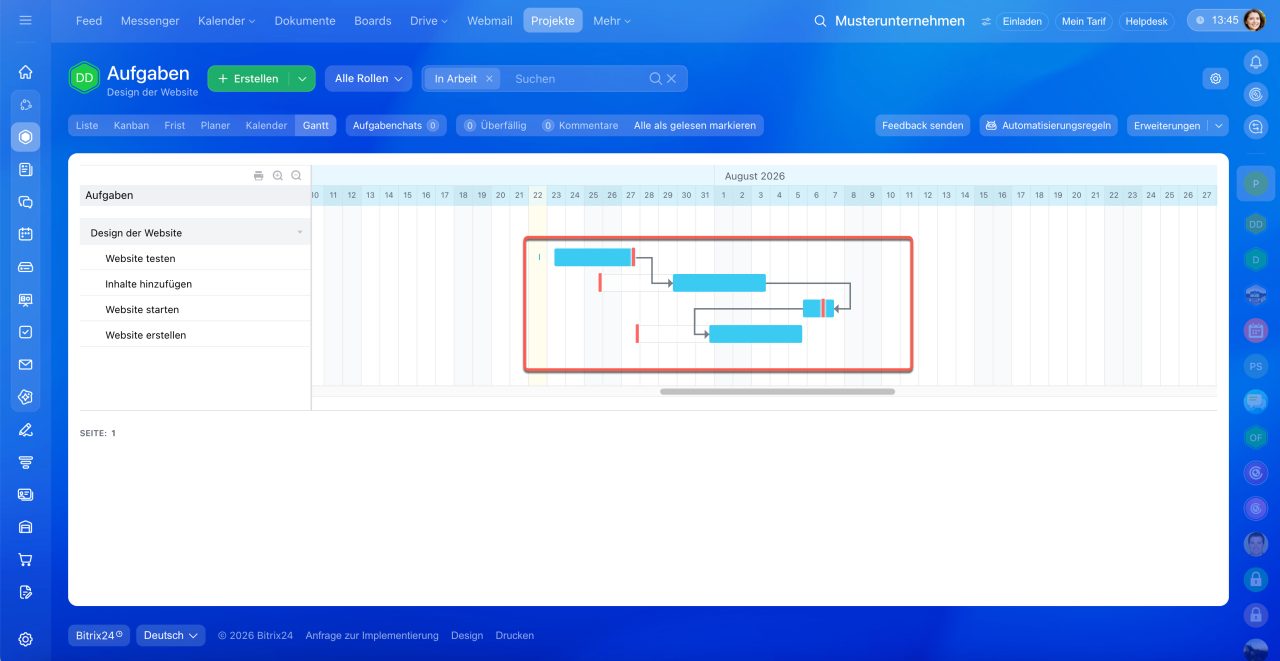
Task: Open the shopping cart icon in the sidebar
Action: tap(26, 560)
